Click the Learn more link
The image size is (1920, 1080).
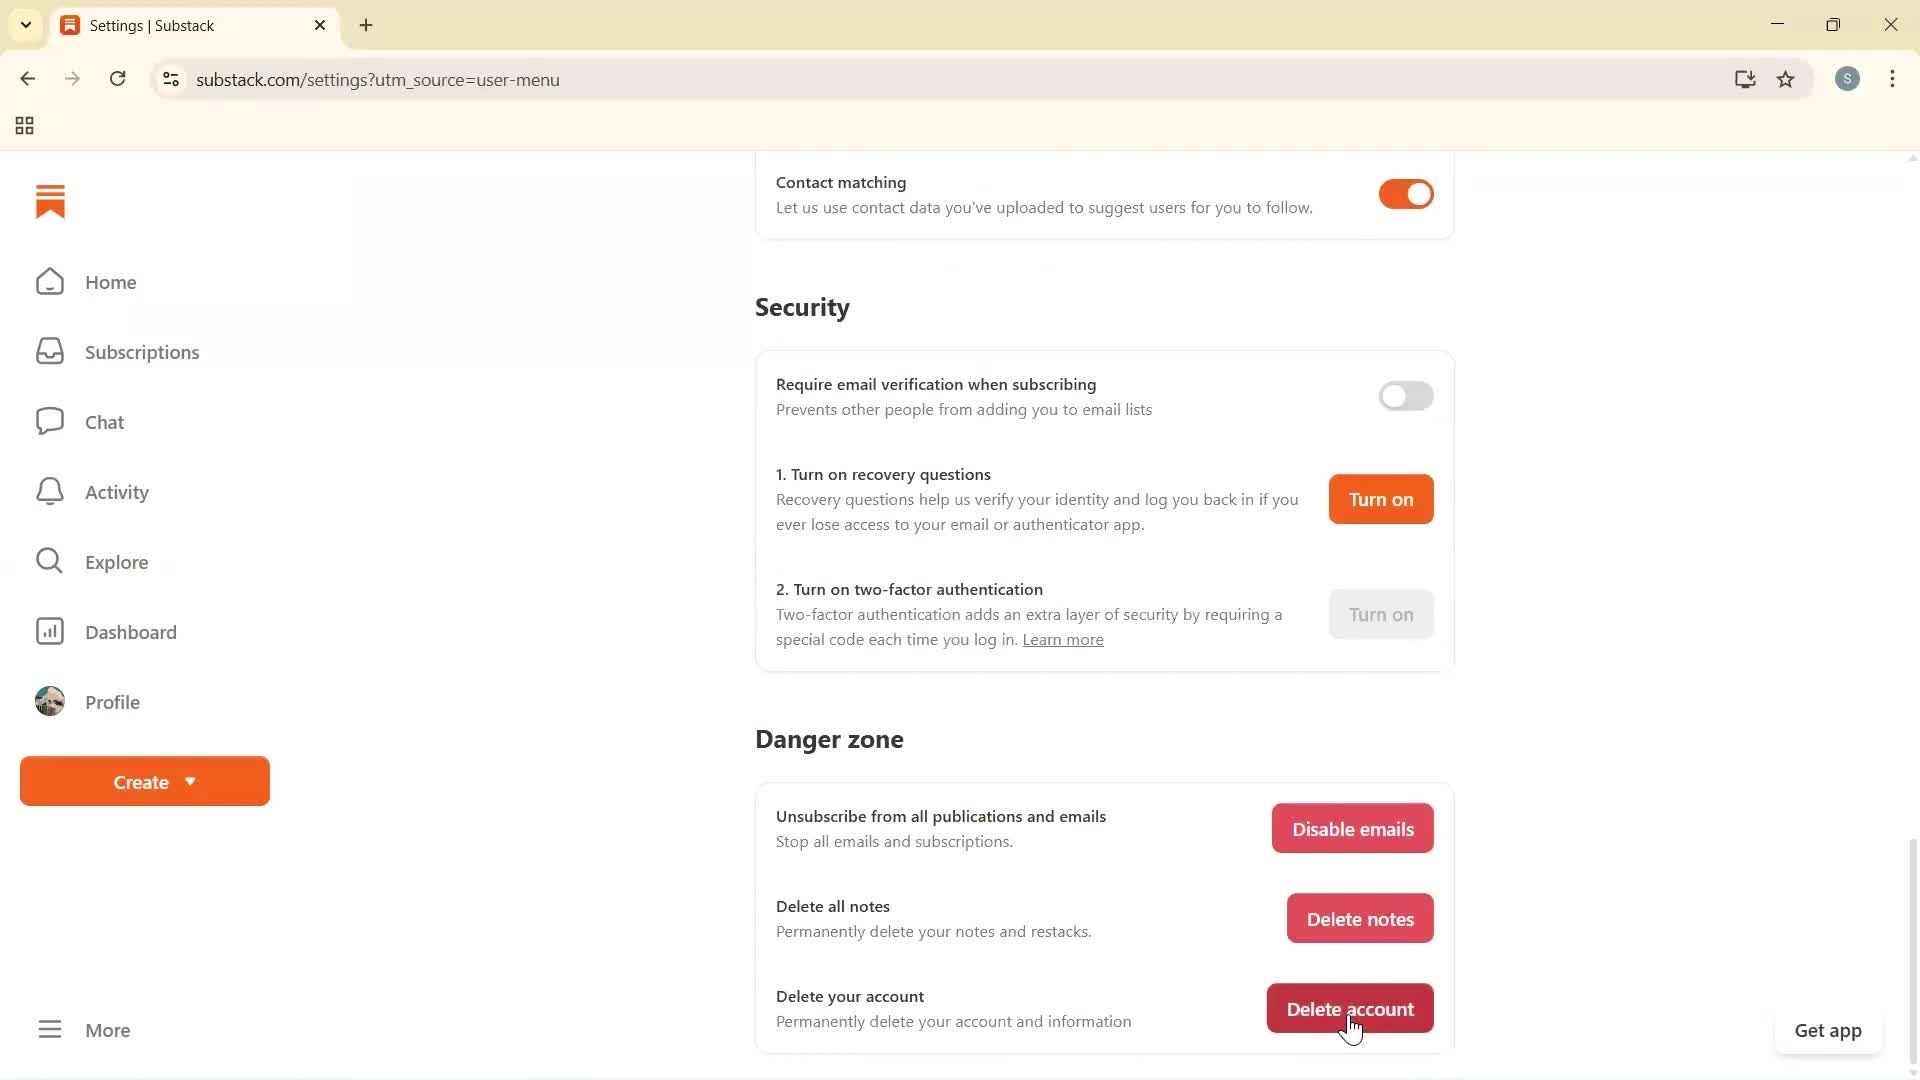(x=1062, y=640)
